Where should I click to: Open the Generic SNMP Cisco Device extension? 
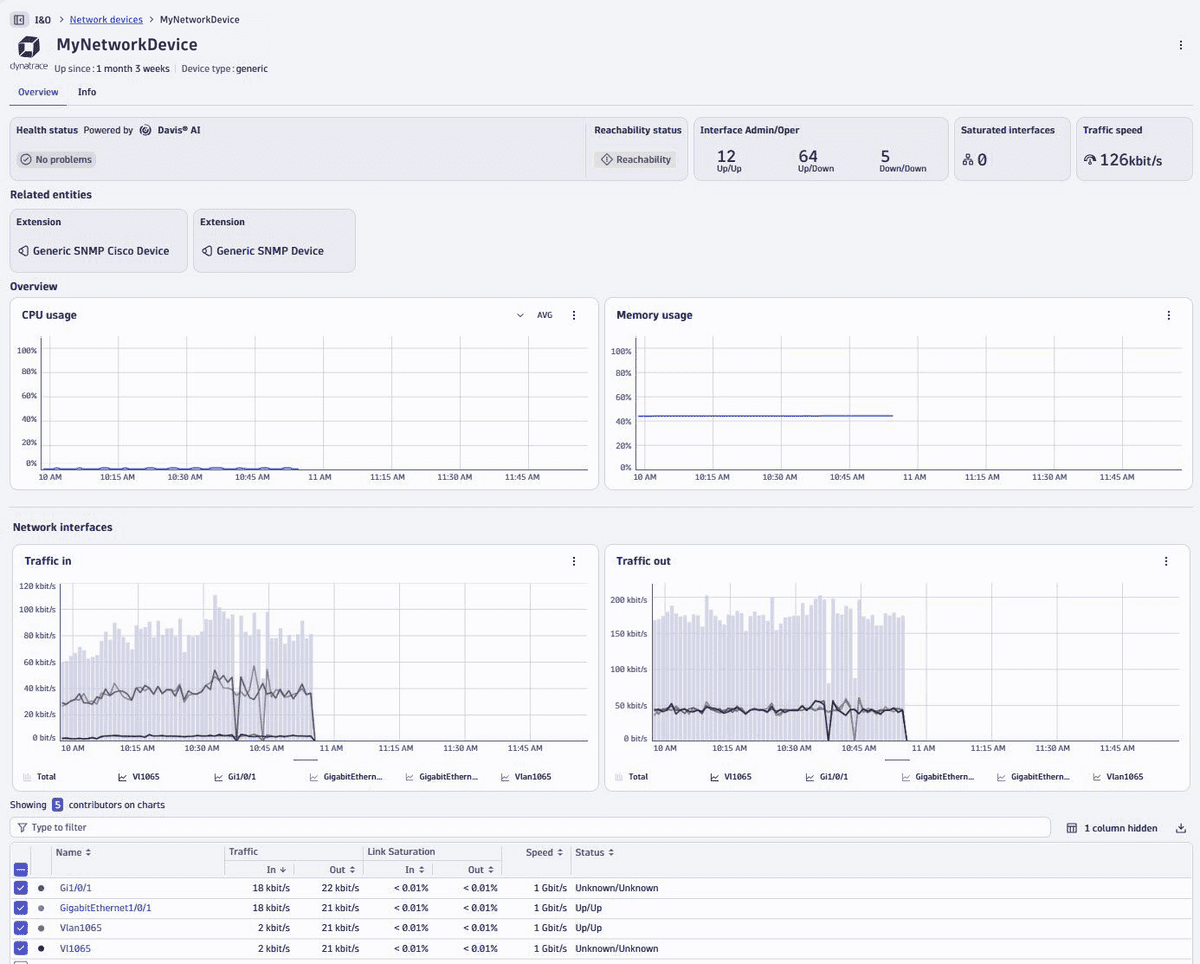click(98, 241)
